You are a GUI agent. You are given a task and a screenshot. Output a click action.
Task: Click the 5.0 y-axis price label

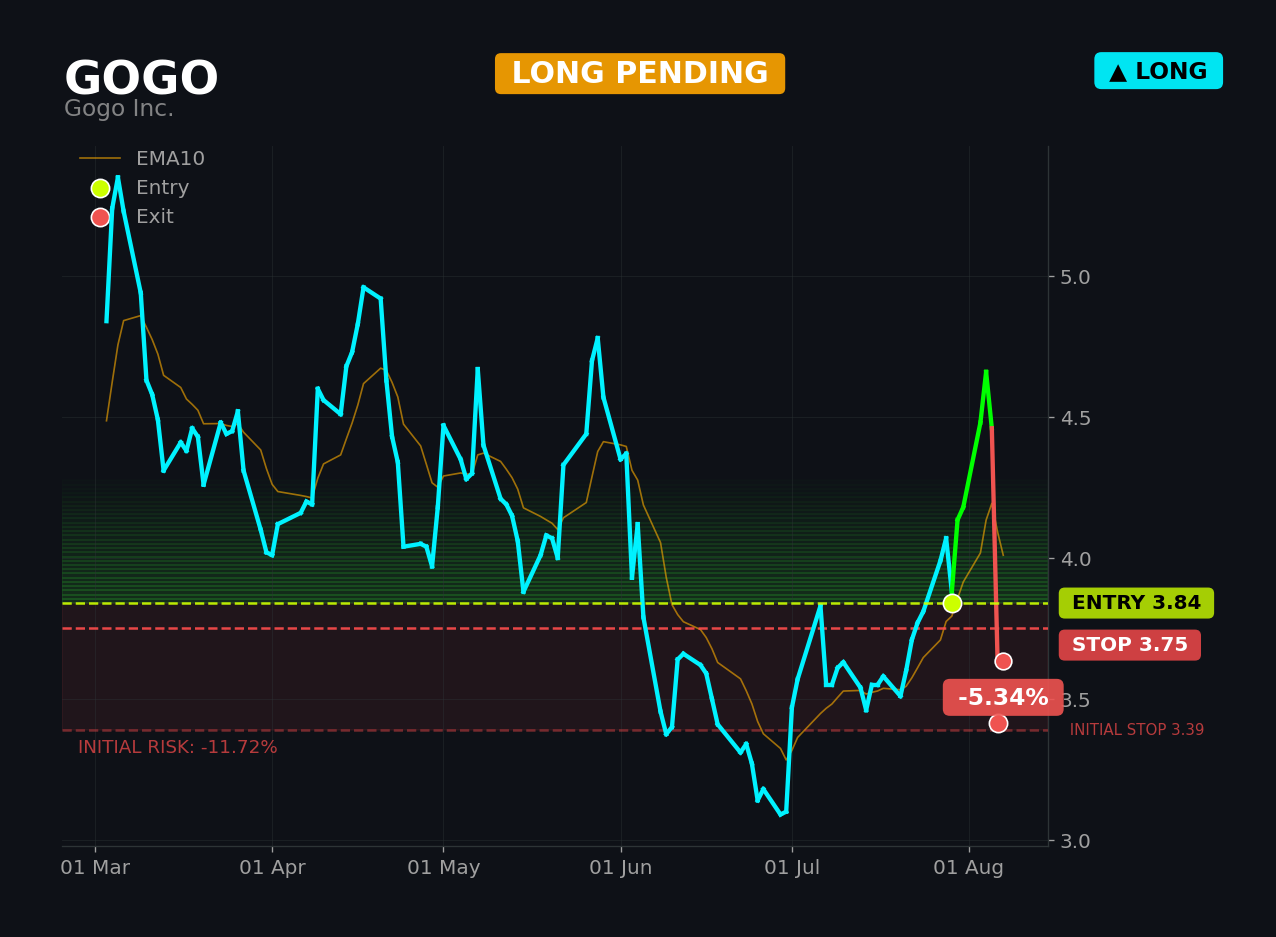[x=1075, y=276]
